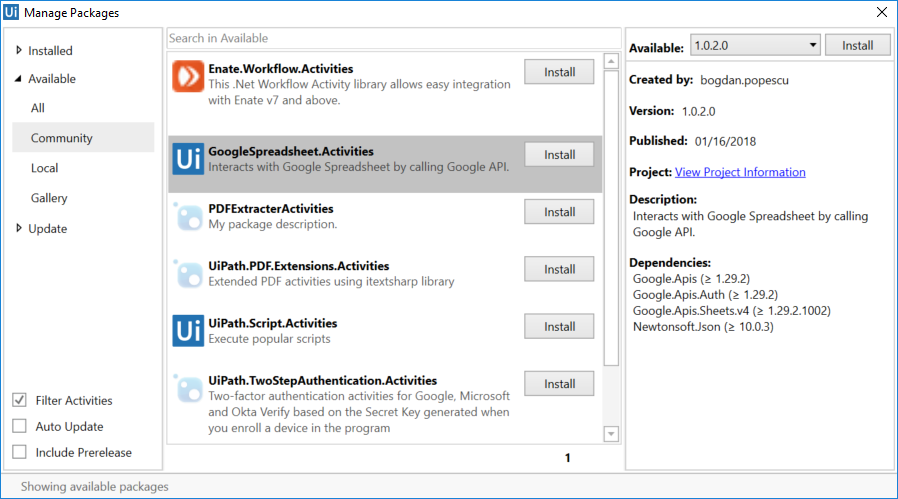This screenshot has height=499, width=898.
Task: Select the GoogleSpreadsheet.Activities package title
Action: [291, 151]
